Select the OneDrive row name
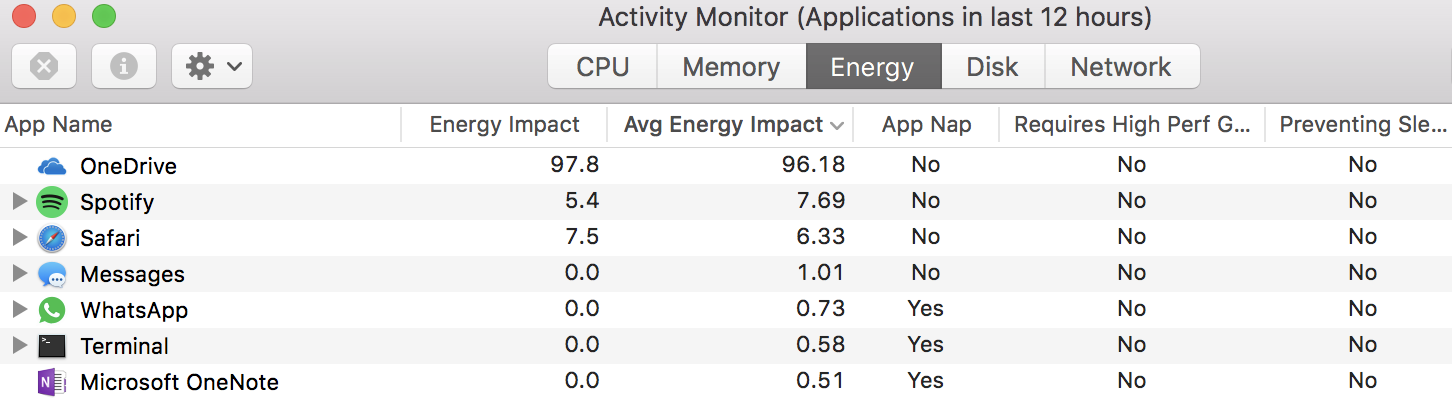 pos(128,166)
